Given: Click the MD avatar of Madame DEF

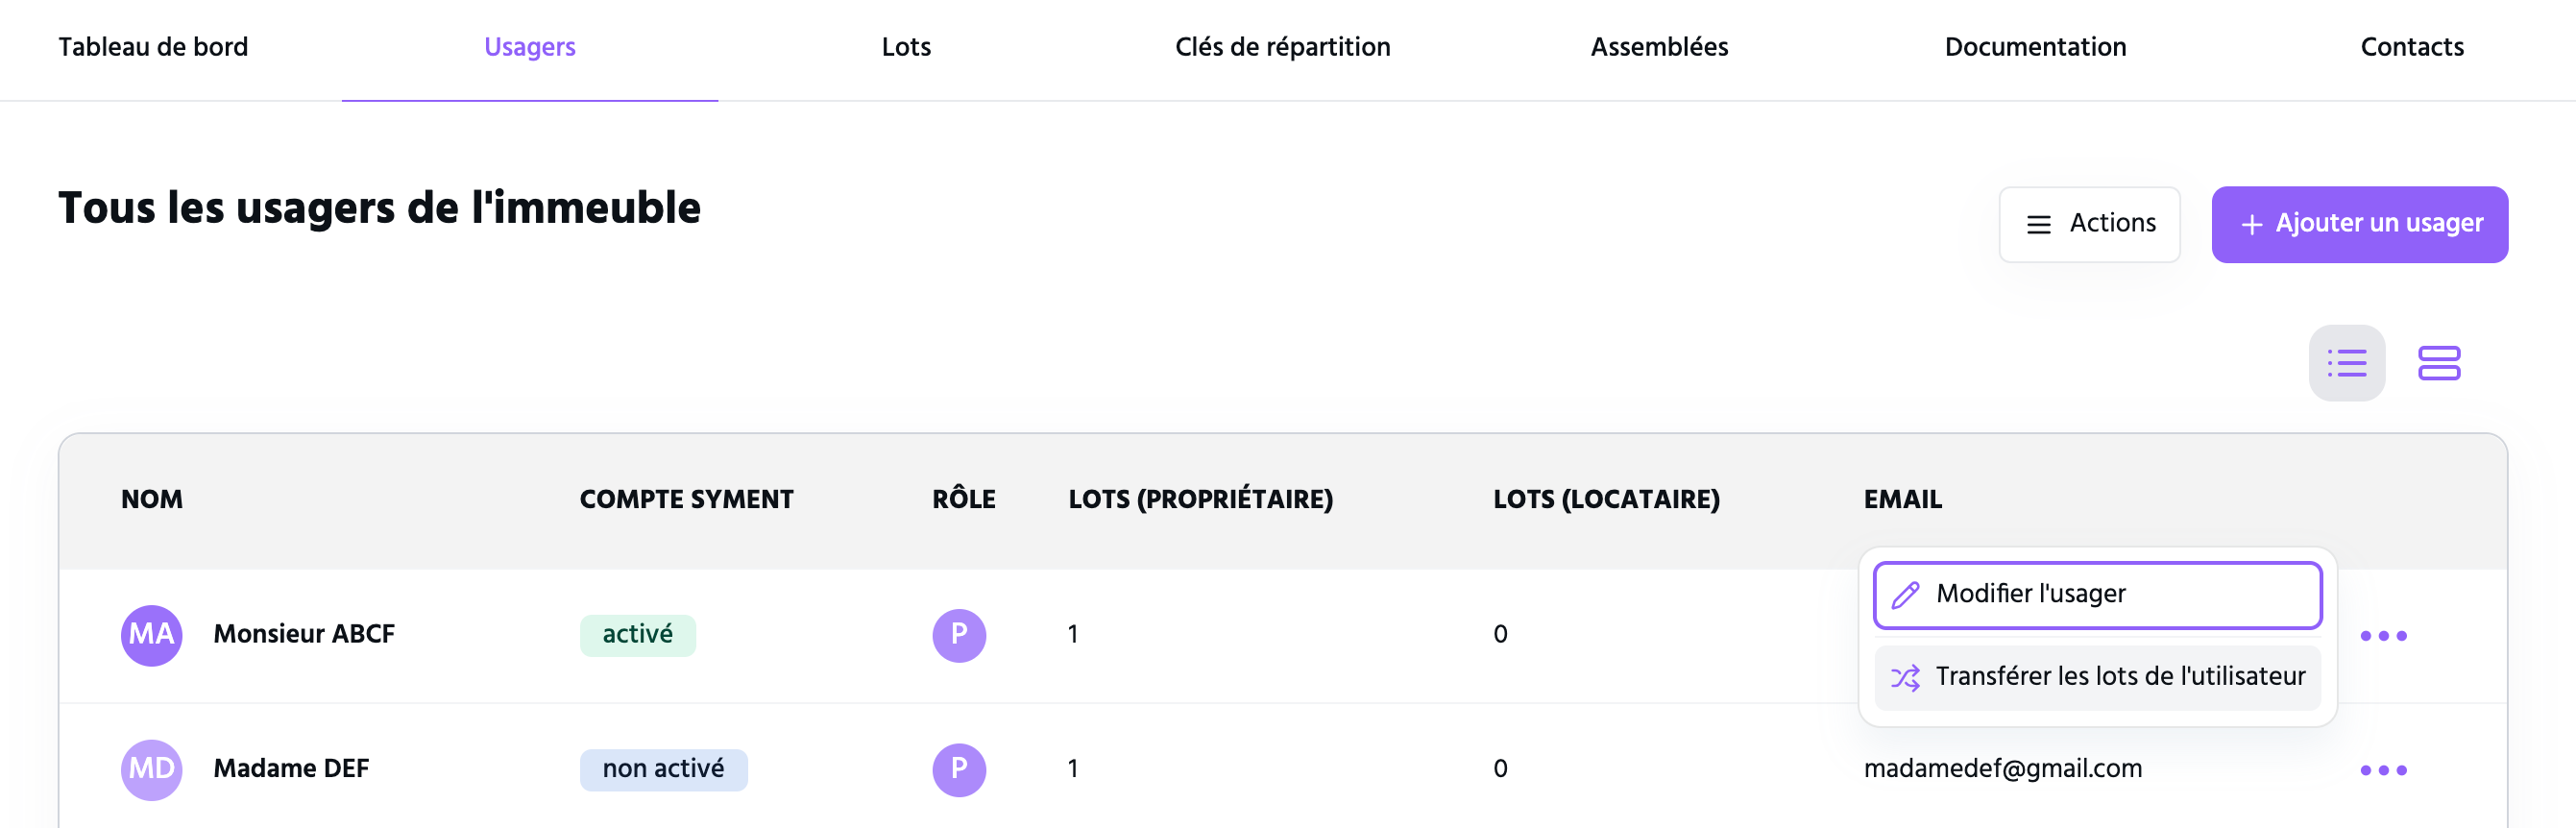Looking at the screenshot, I should pyautogui.click(x=152, y=769).
